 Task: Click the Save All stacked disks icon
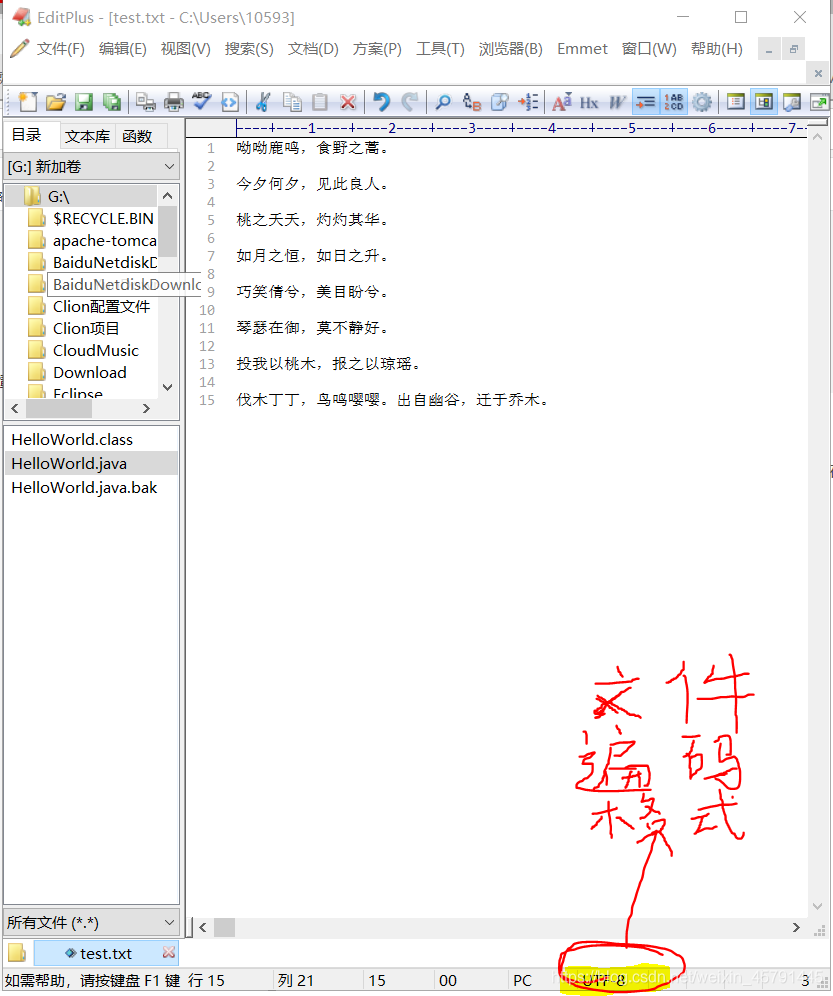pos(112,102)
